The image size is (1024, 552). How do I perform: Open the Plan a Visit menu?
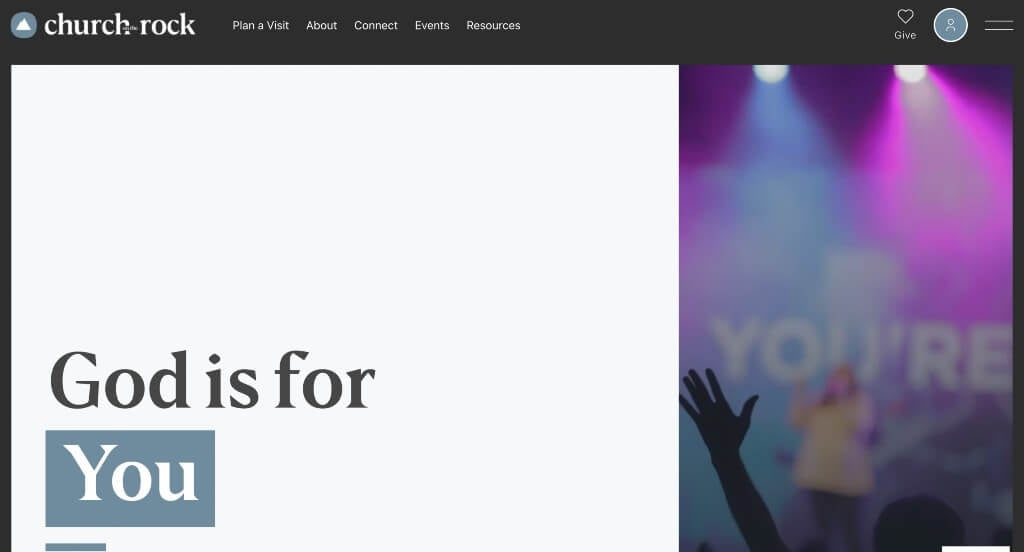(x=261, y=25)
